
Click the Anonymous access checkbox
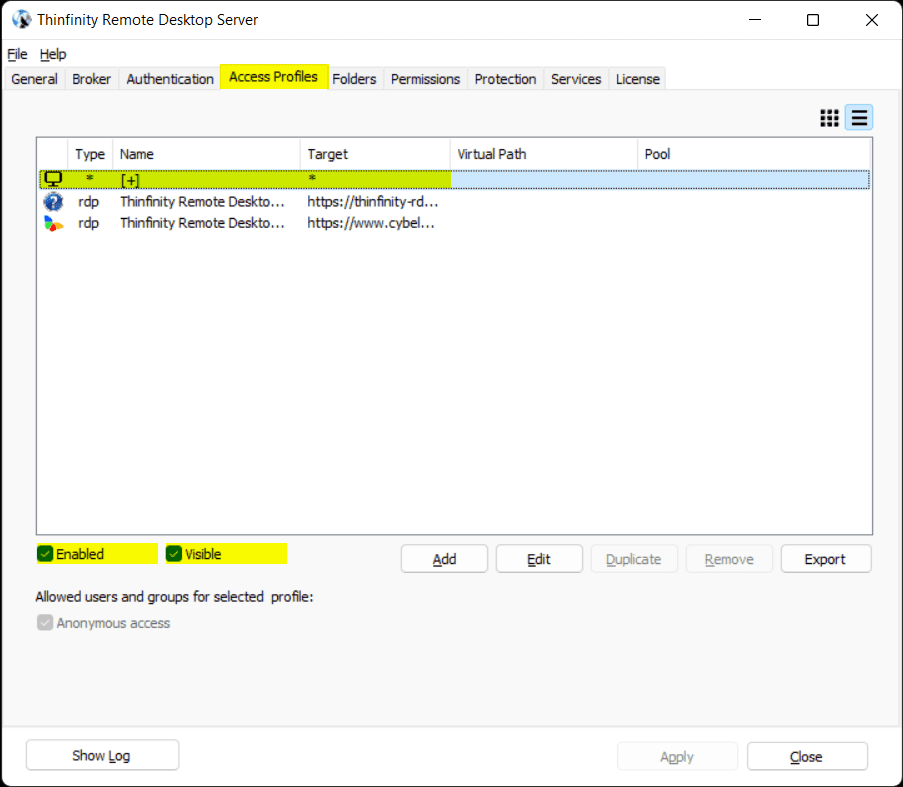pyautogui.click(x=45, y=622)
